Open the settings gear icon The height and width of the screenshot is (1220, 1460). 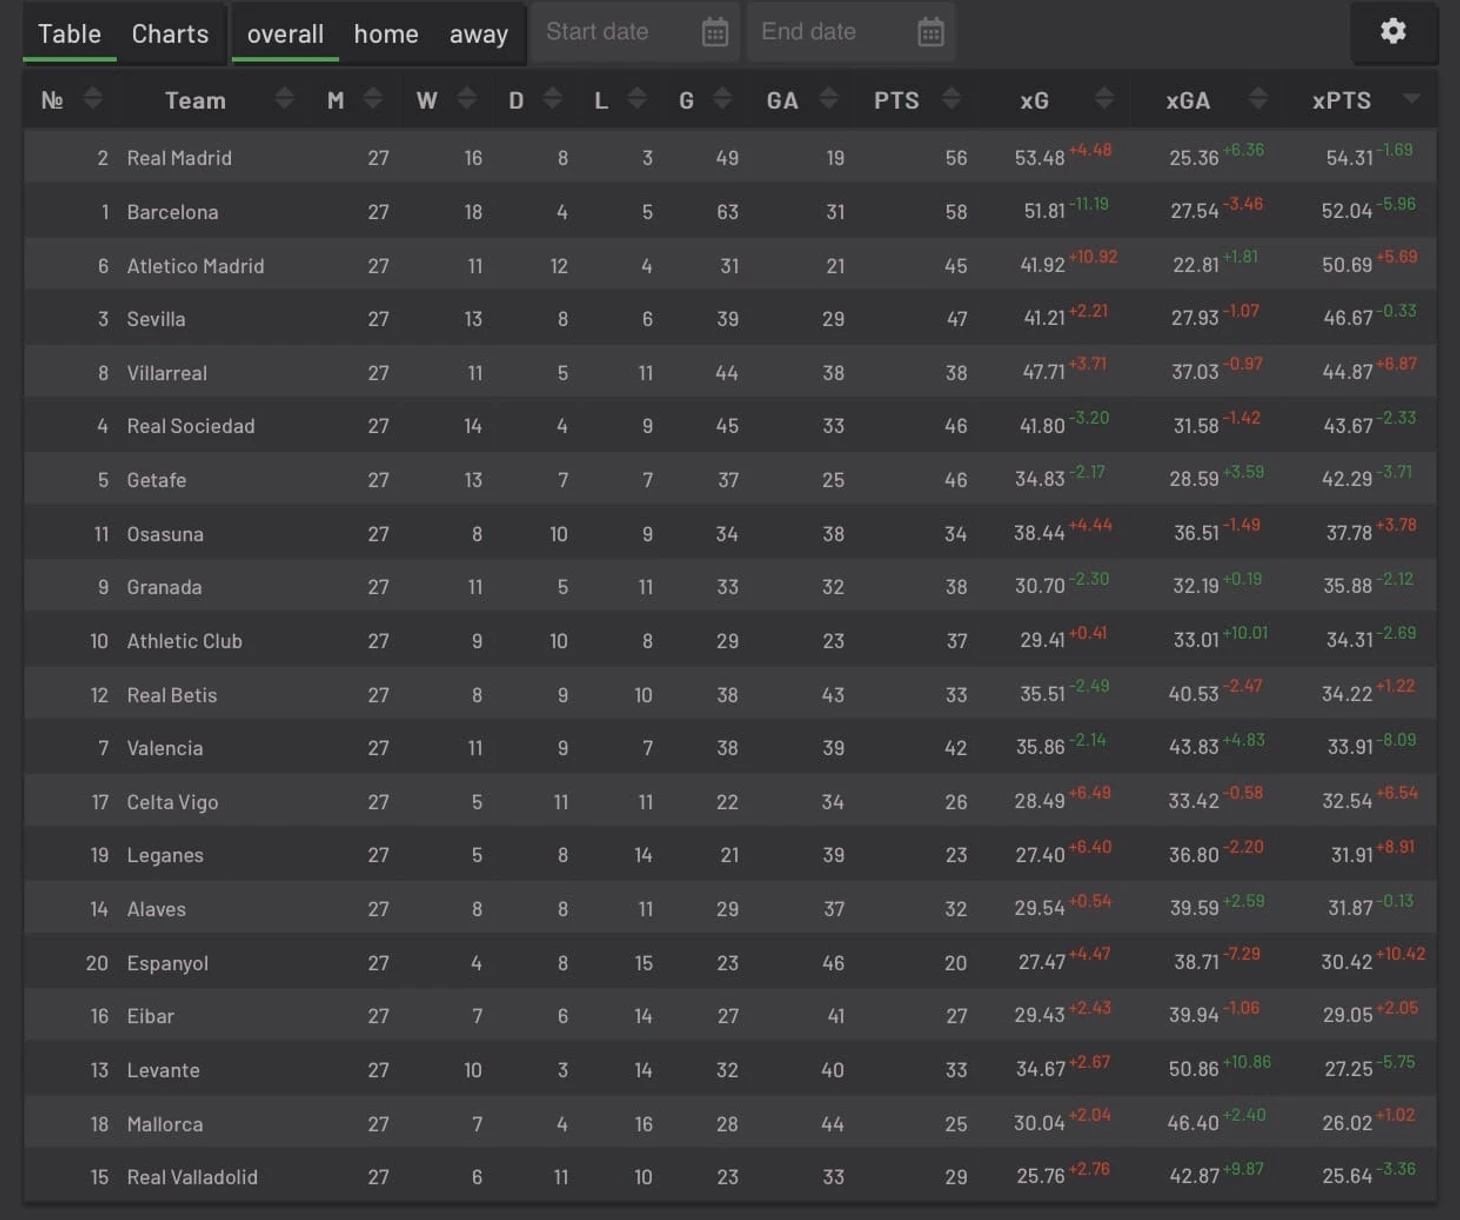point(1393,31)
